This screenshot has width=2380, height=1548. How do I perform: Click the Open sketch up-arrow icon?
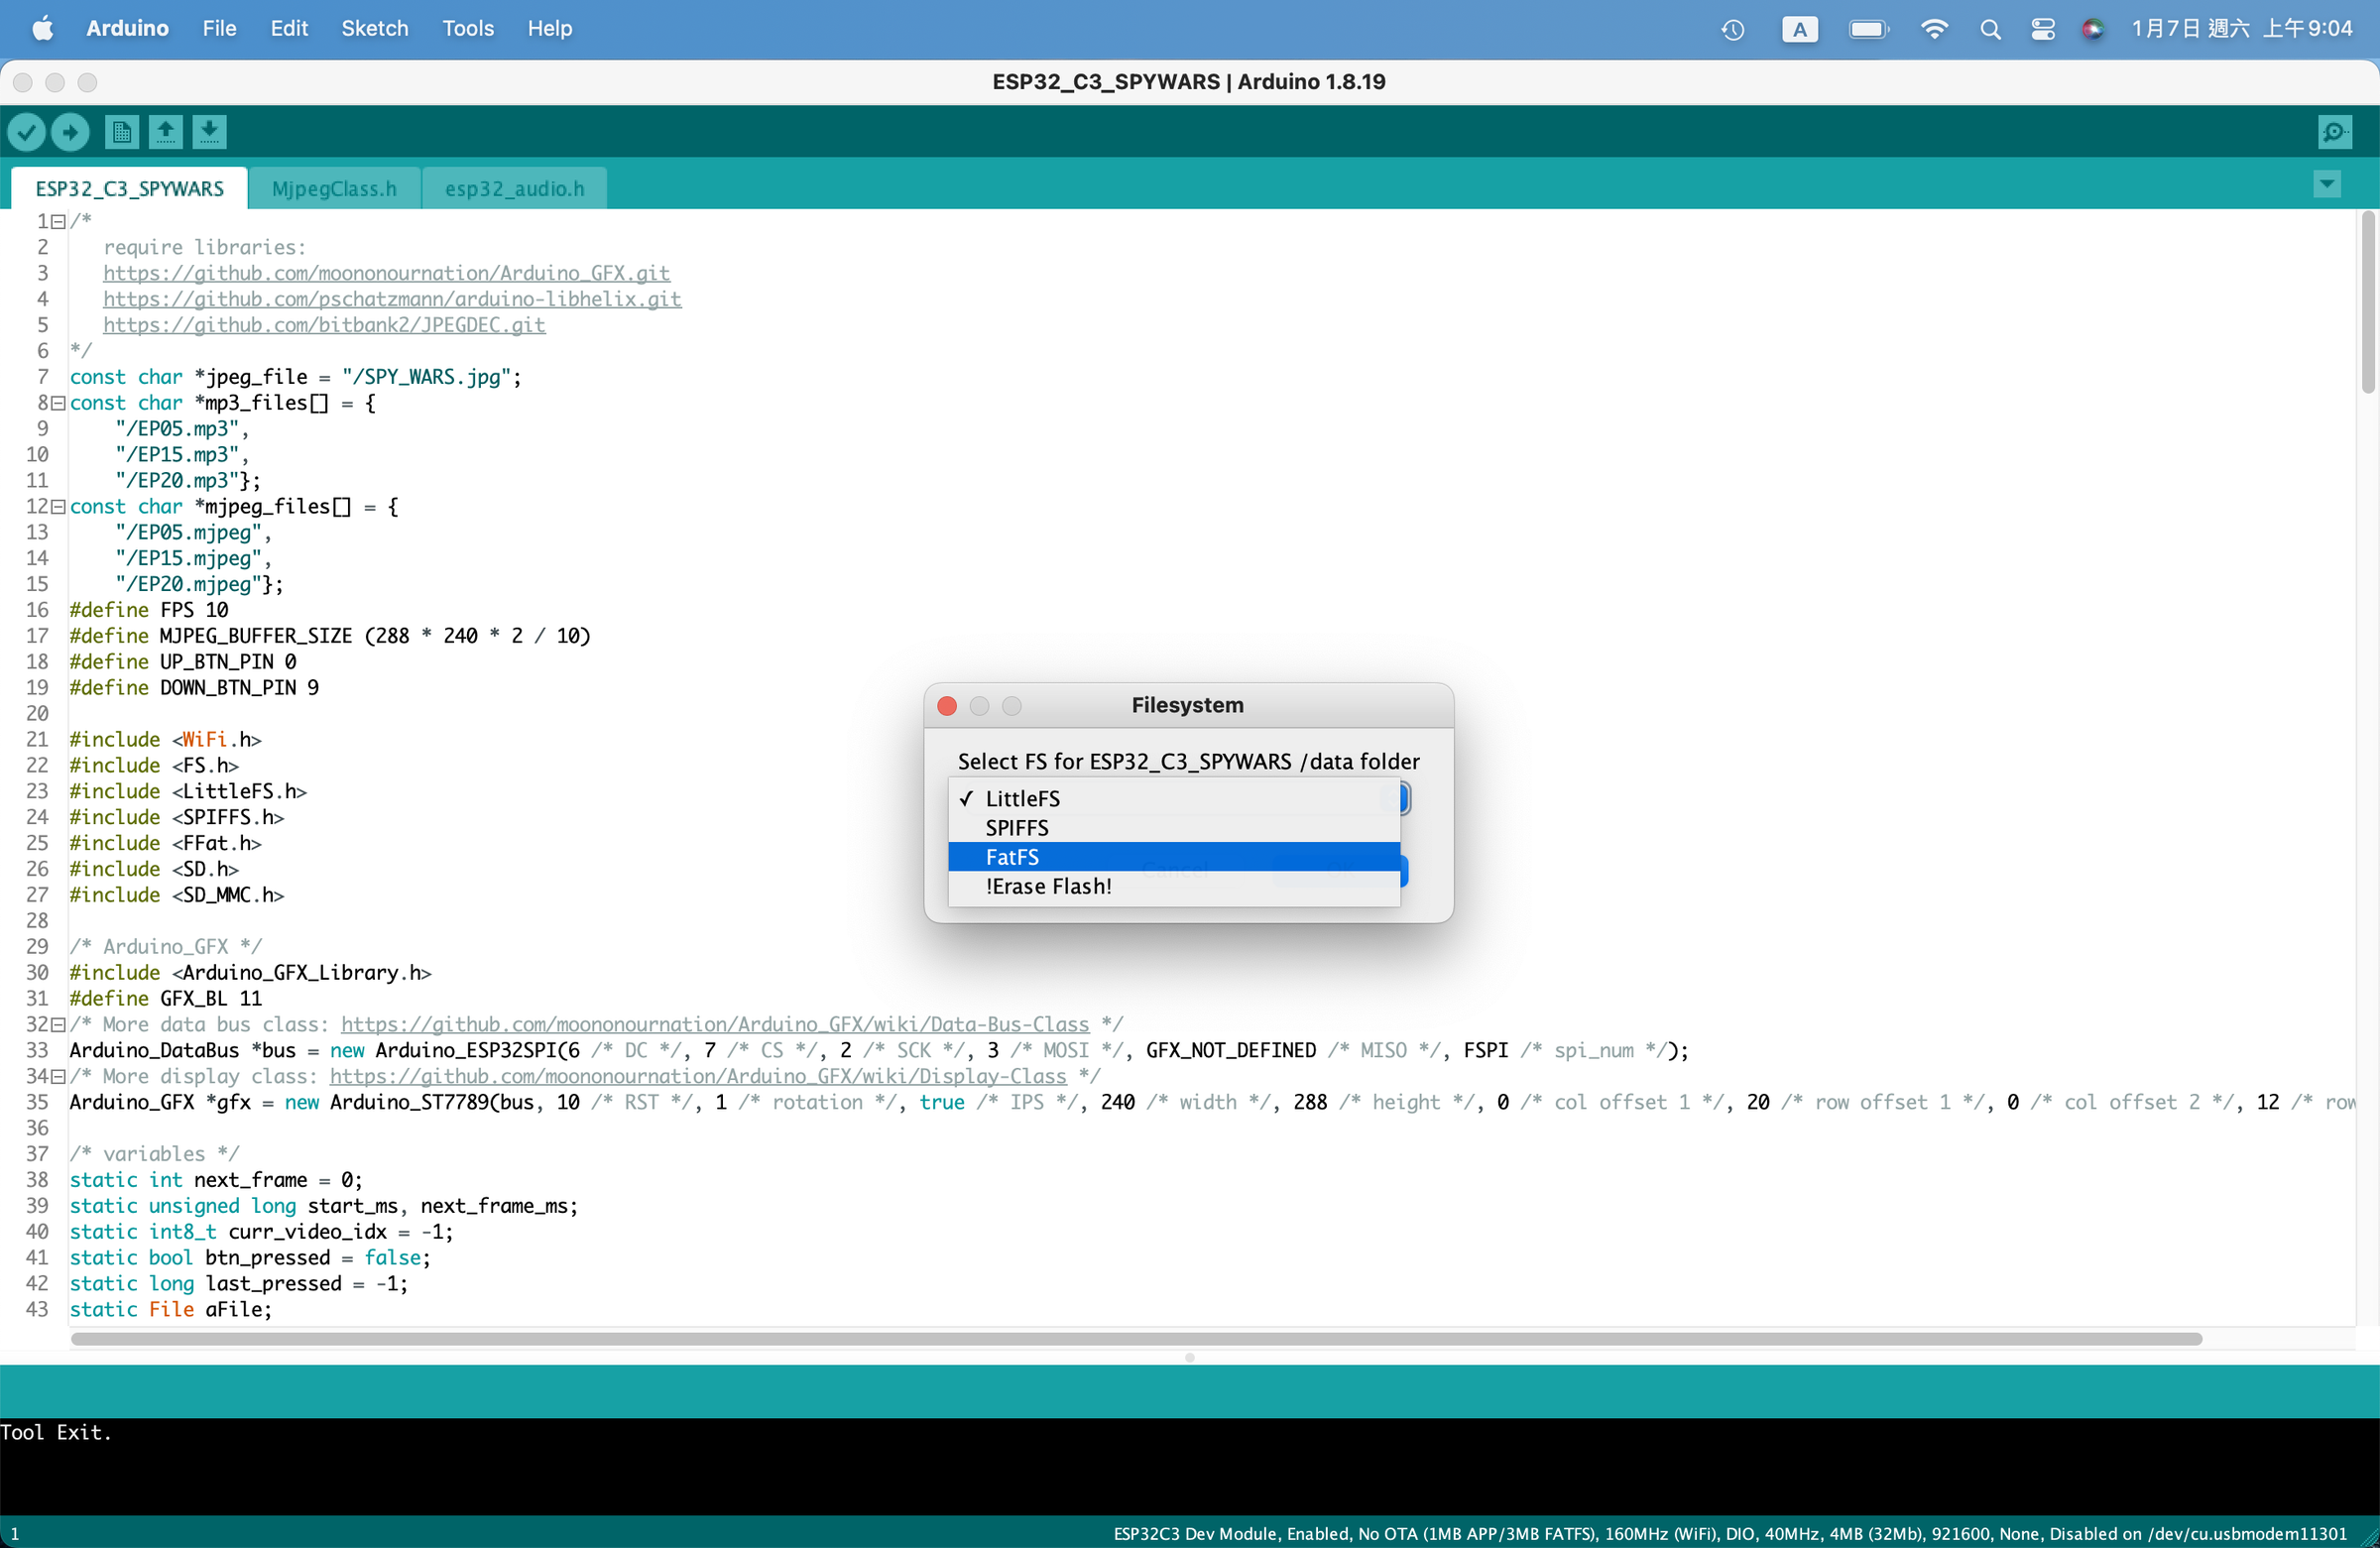(166, 132)
